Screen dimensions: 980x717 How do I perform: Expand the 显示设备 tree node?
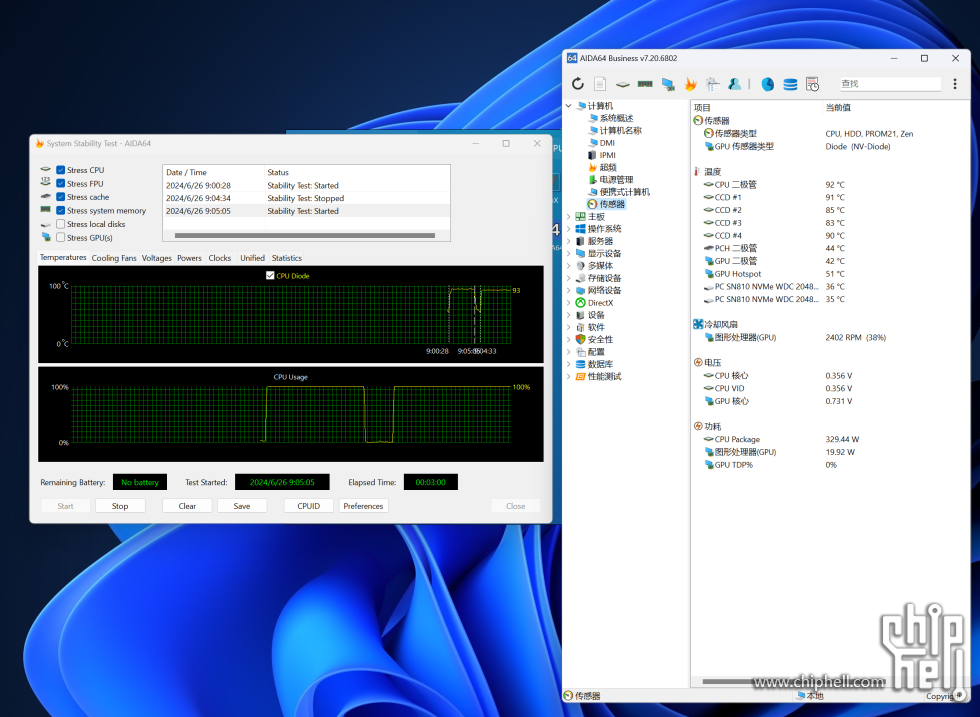569,253
